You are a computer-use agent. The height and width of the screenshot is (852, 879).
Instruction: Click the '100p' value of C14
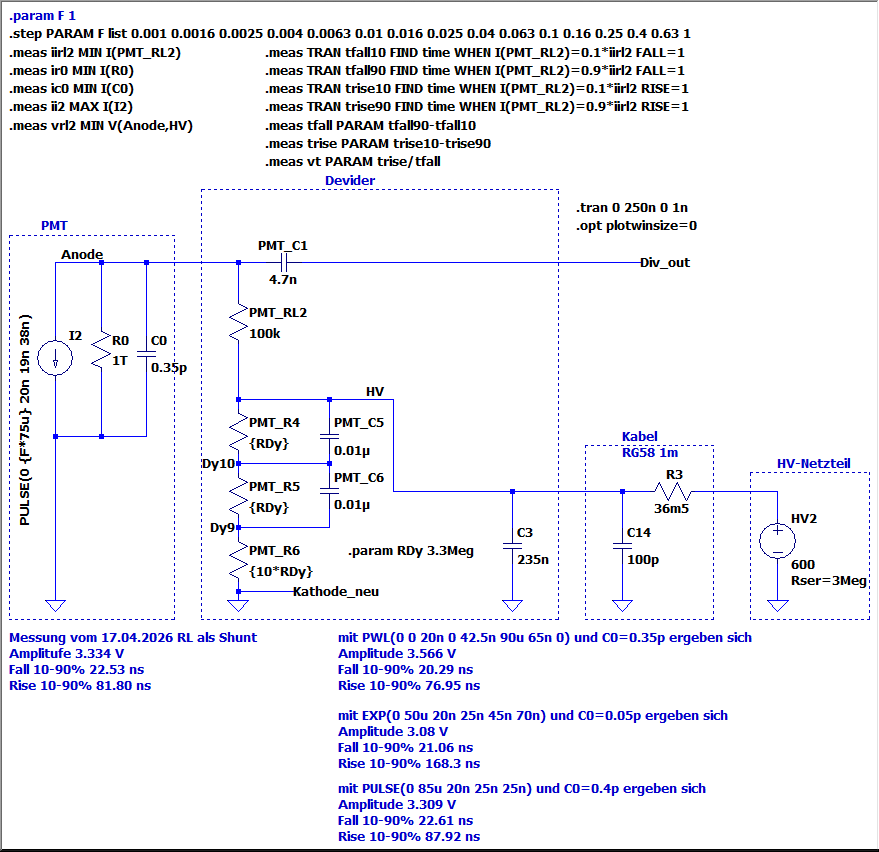643,559
